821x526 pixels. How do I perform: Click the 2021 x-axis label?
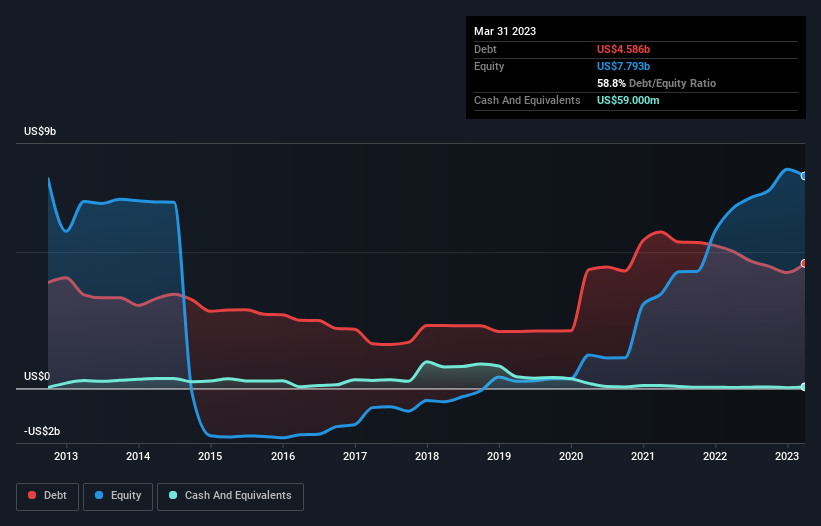[643, 456]
